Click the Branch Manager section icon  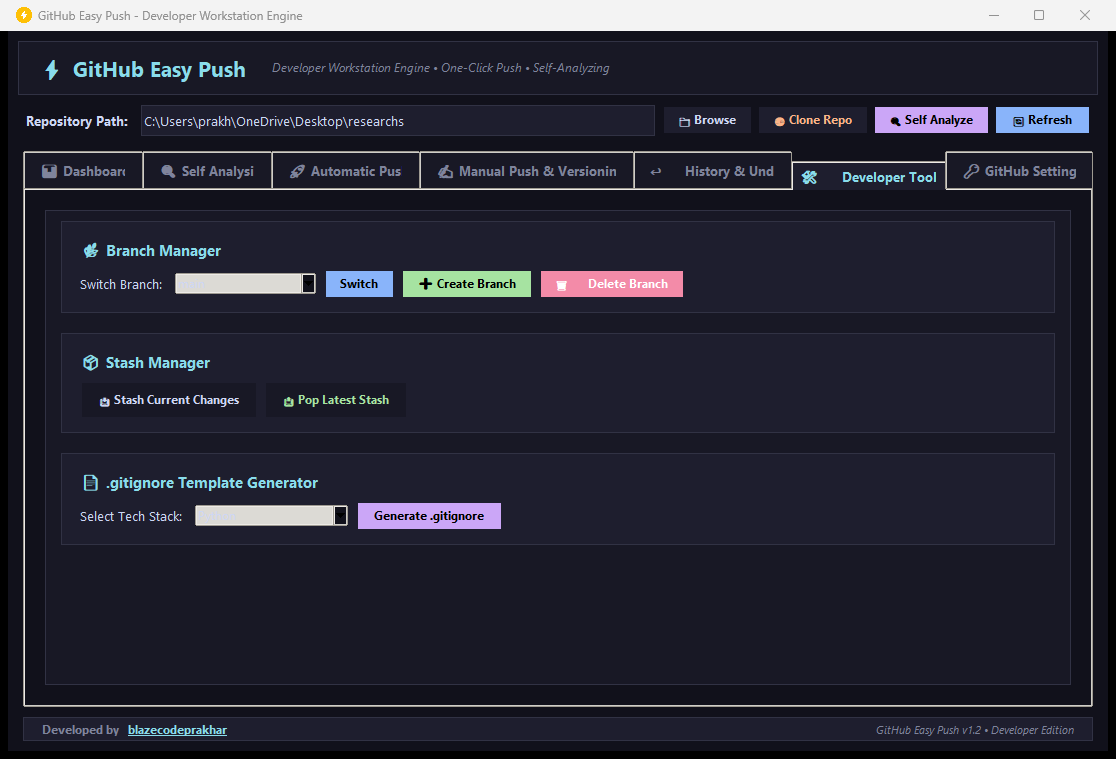(91, 251)
